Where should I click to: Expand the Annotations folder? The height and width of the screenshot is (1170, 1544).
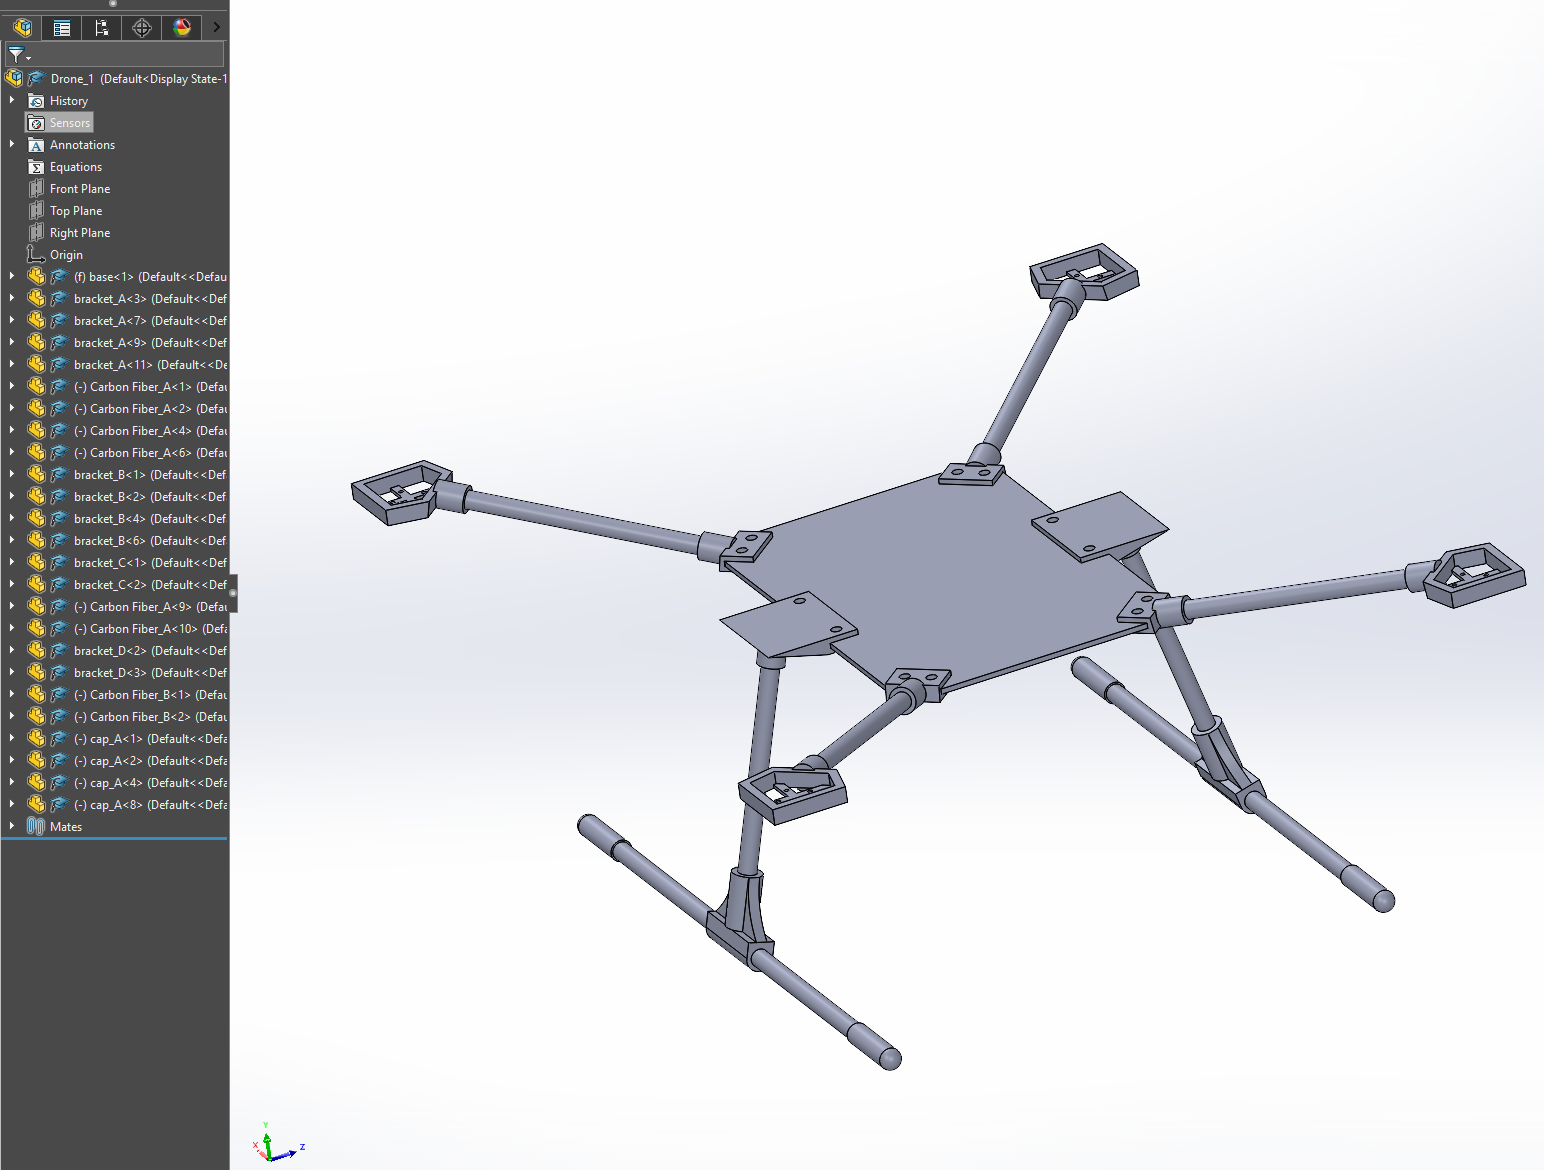(x=12, y=145)
